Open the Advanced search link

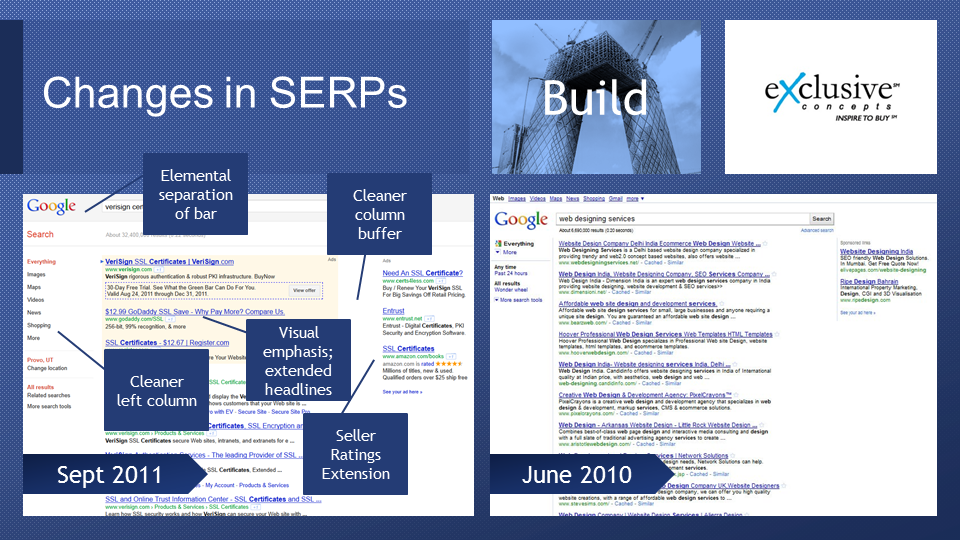click(817, 230)
